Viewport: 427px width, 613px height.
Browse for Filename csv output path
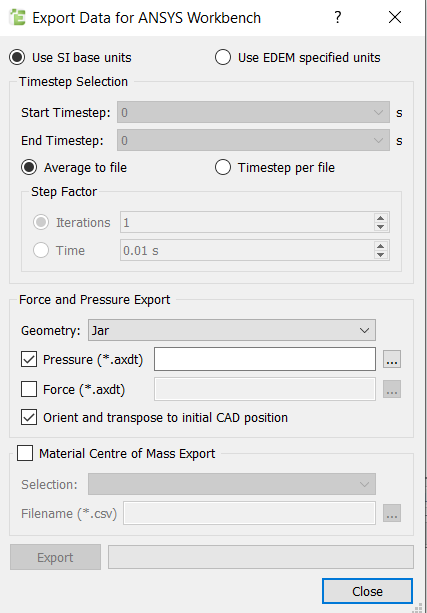coord(392,513)
